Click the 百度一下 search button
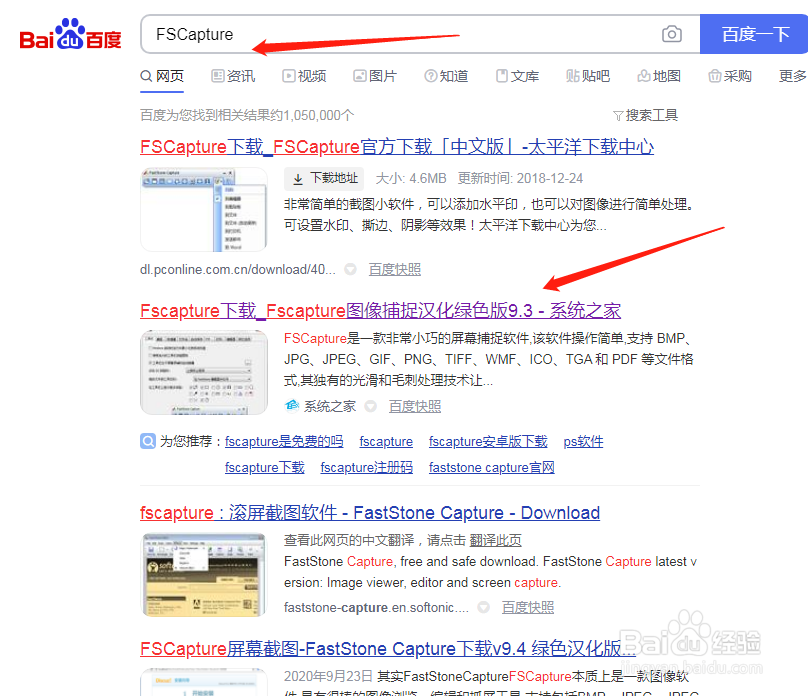 [x=754, y=35]
